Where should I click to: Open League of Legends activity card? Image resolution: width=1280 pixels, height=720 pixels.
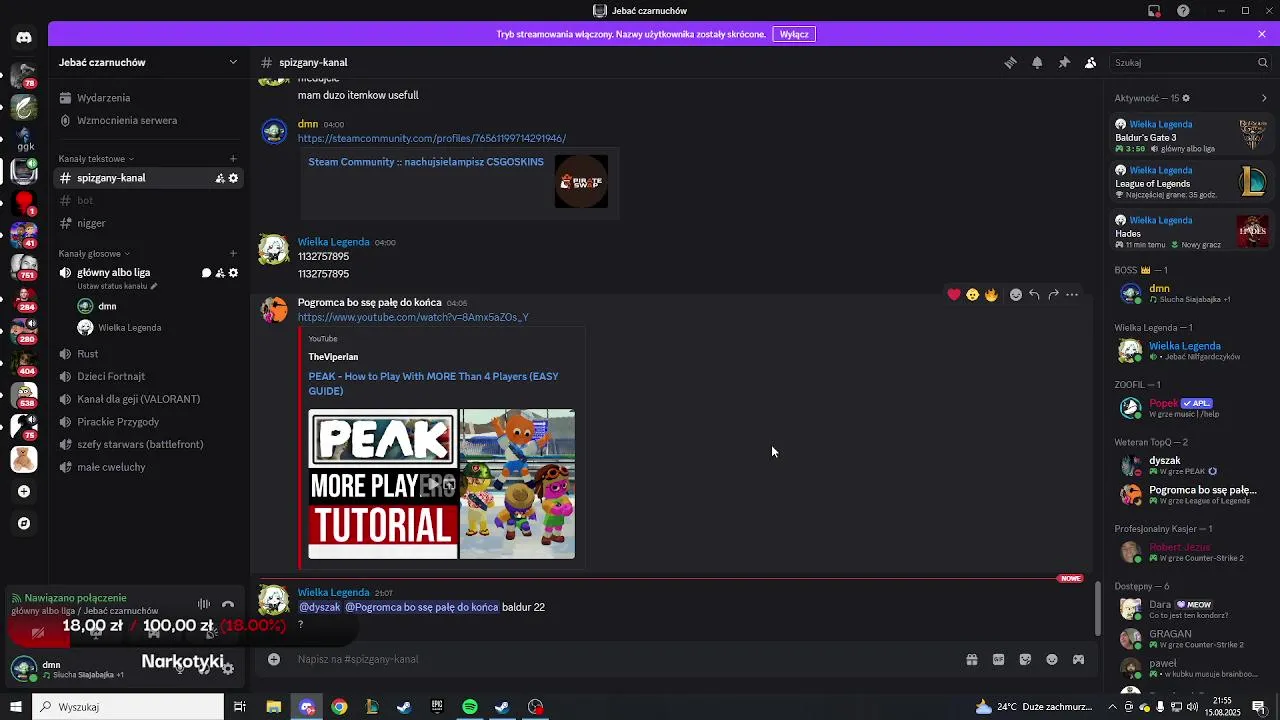coord(1192,183)
